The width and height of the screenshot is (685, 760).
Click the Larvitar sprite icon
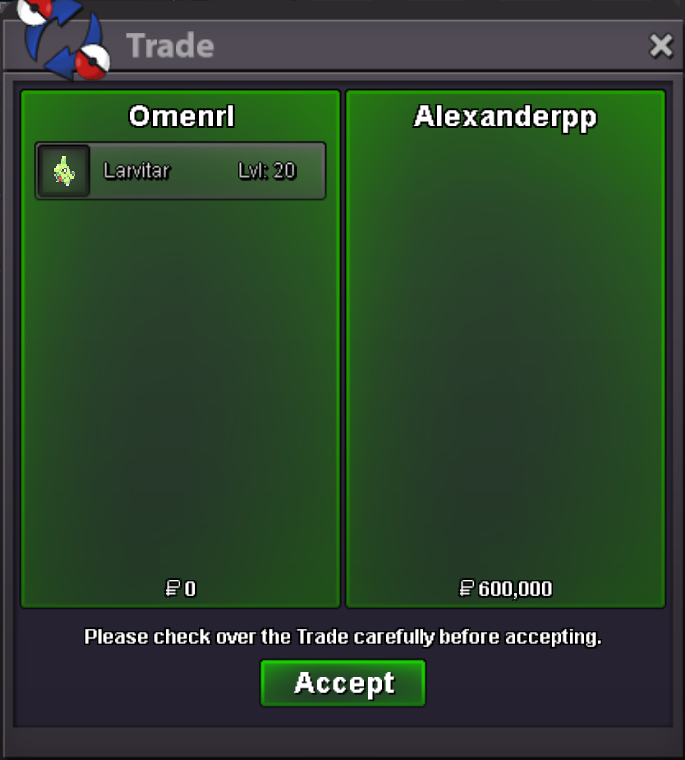[x=64, y=171]
